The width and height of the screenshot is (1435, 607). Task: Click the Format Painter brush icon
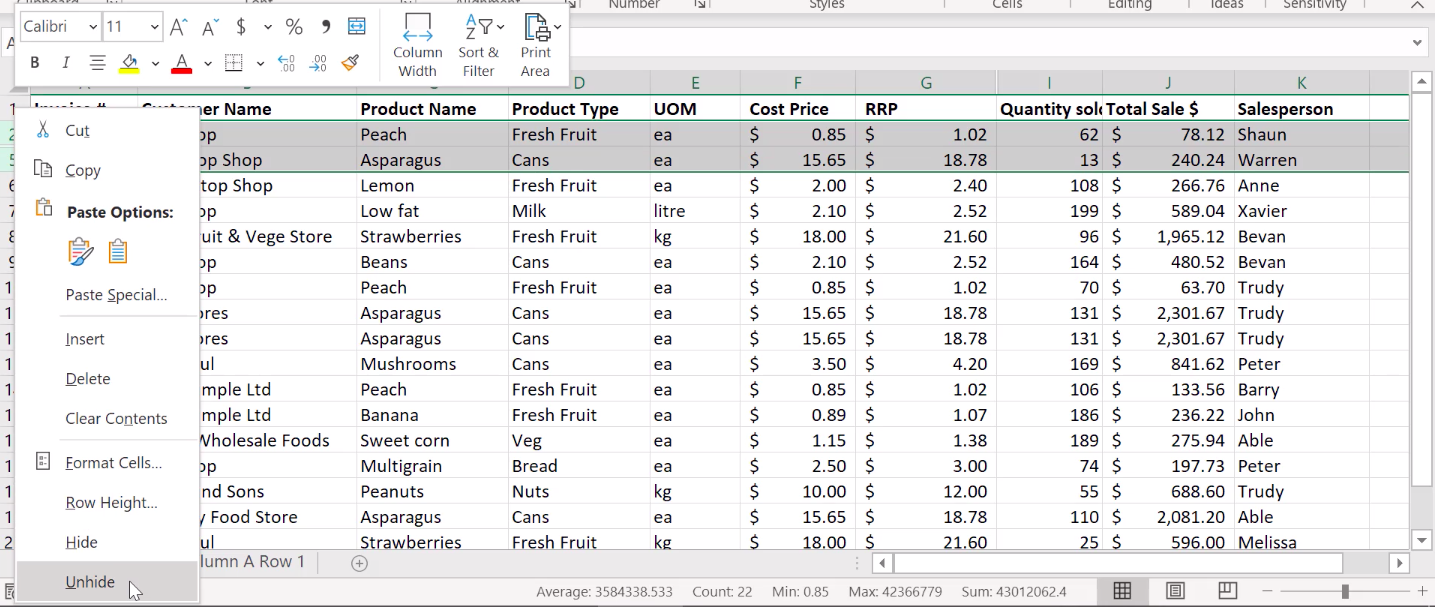tap(350, 63)
